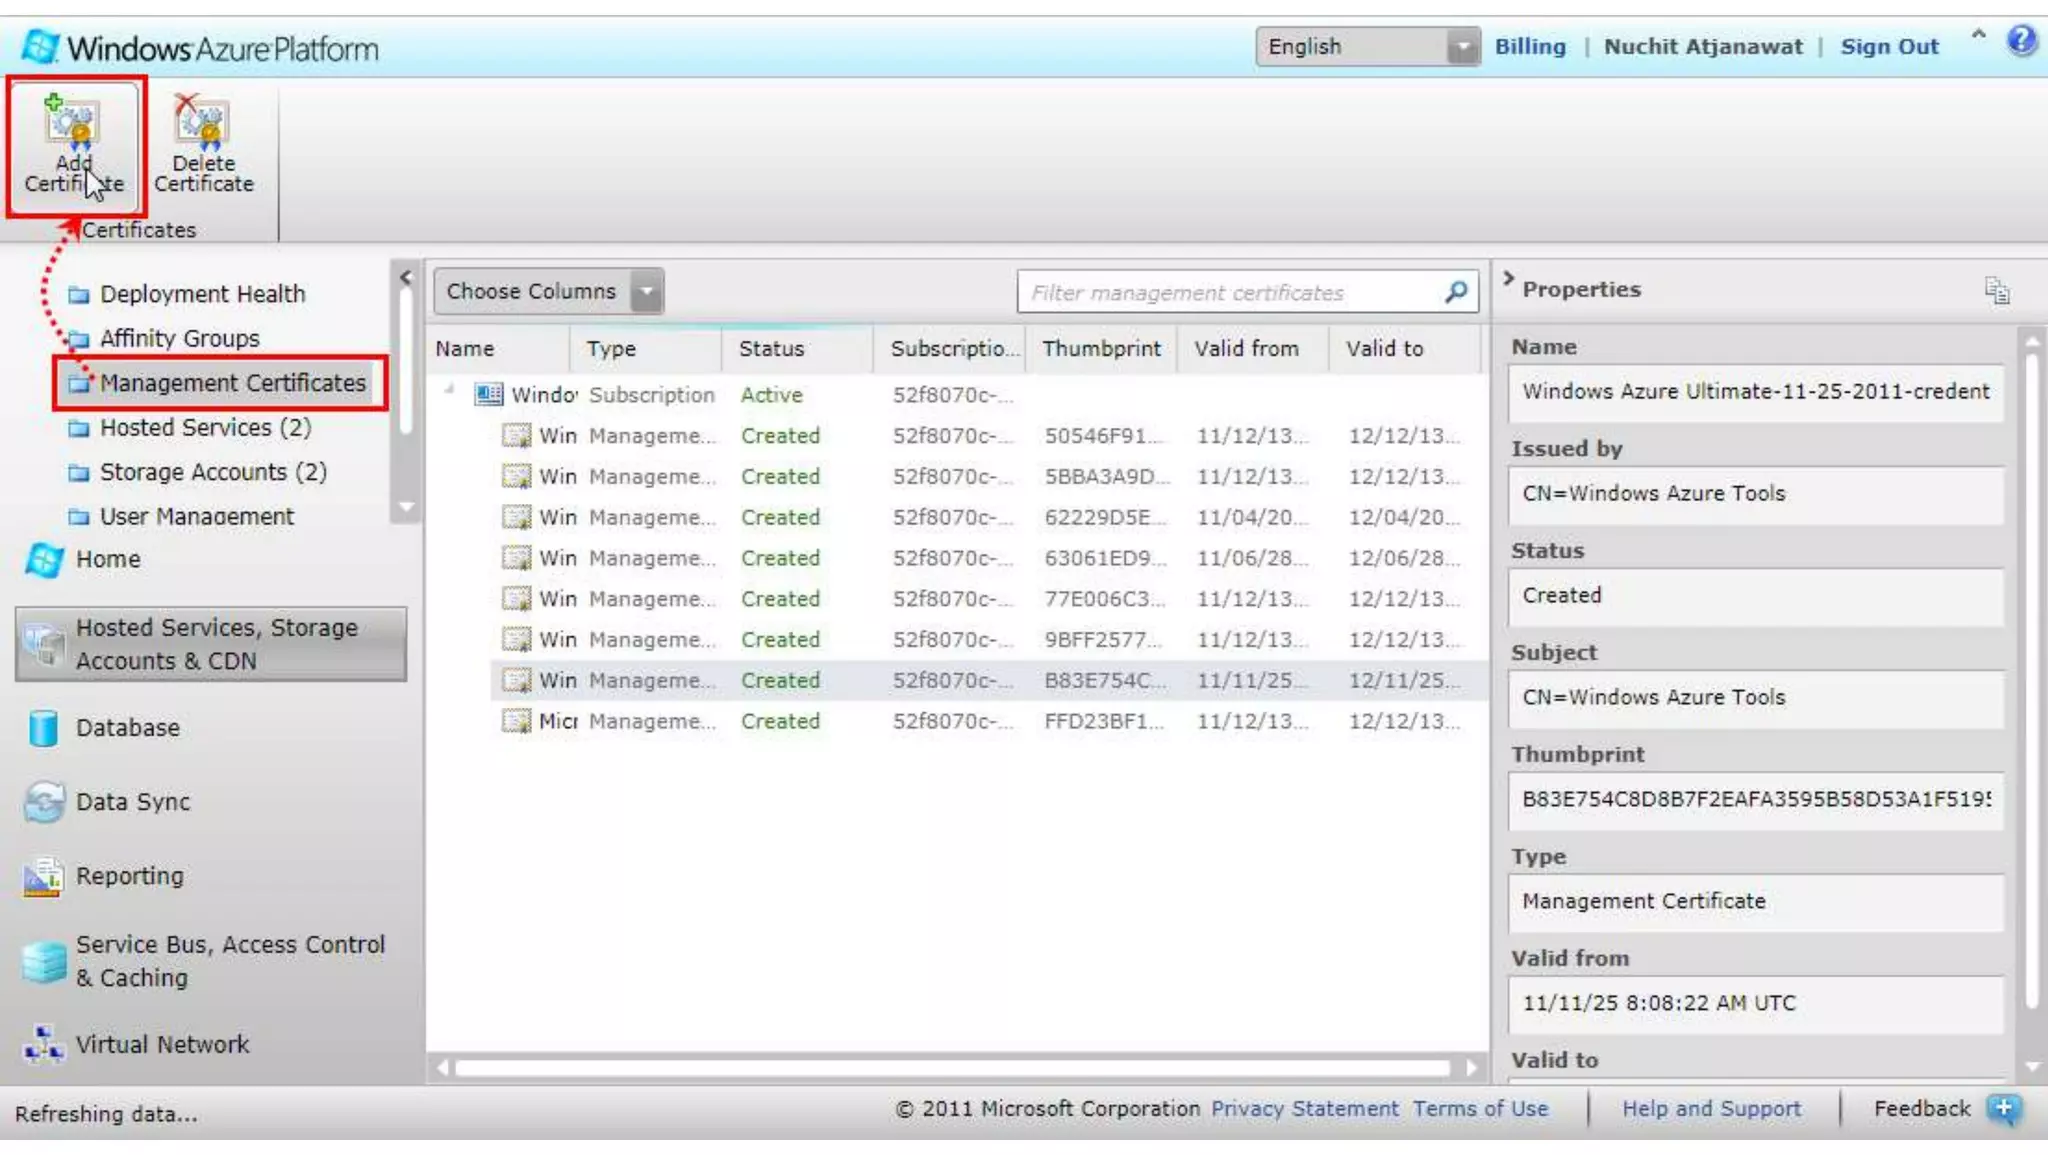This screenshot has width=2048, height=1155.
Task: Open the Data Sync section icon
Action: [x=43, y=802]
